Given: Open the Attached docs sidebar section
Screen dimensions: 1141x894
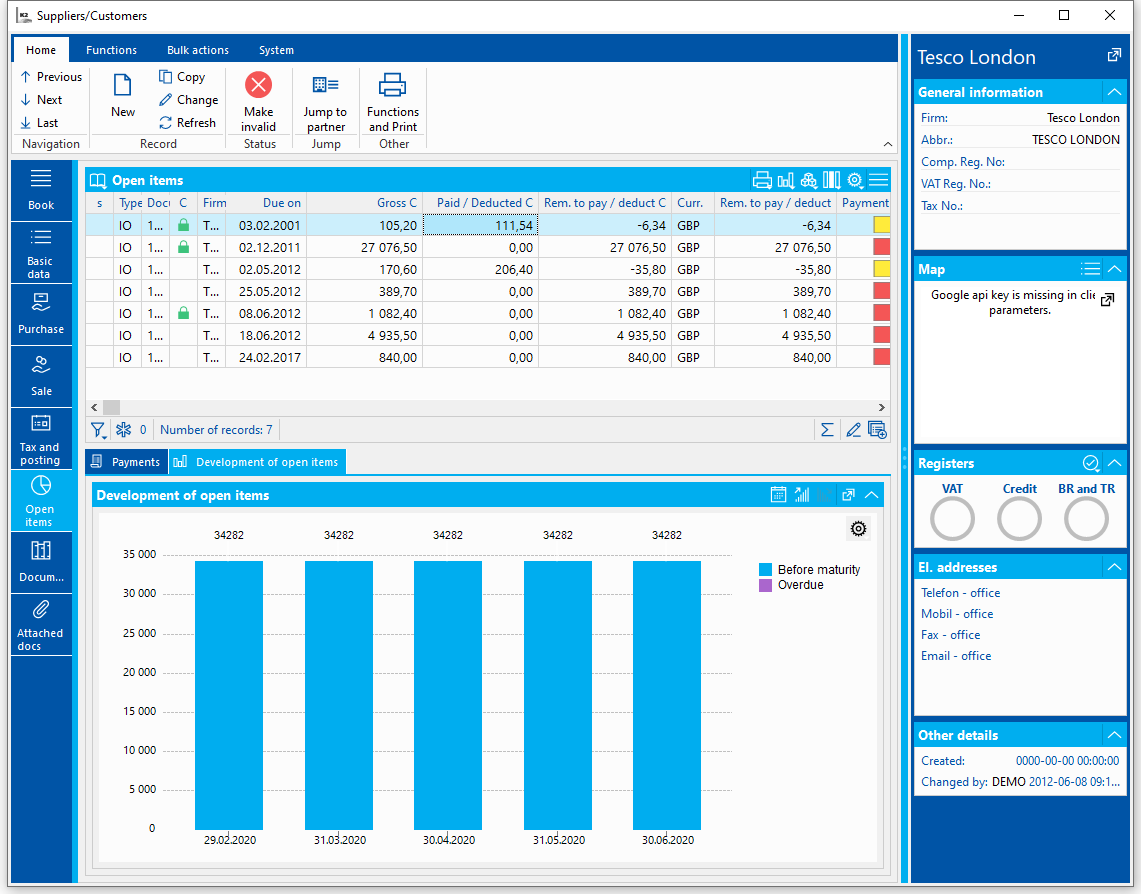Looking at the screenshot, I should point(40,624).
